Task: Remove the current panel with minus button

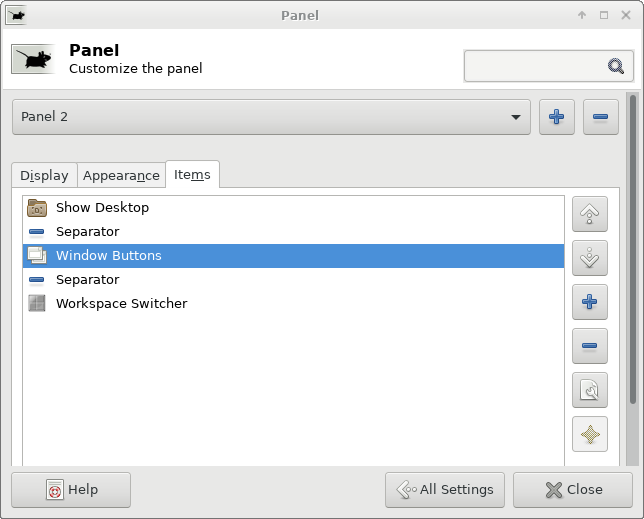Action: coord(600,117)
